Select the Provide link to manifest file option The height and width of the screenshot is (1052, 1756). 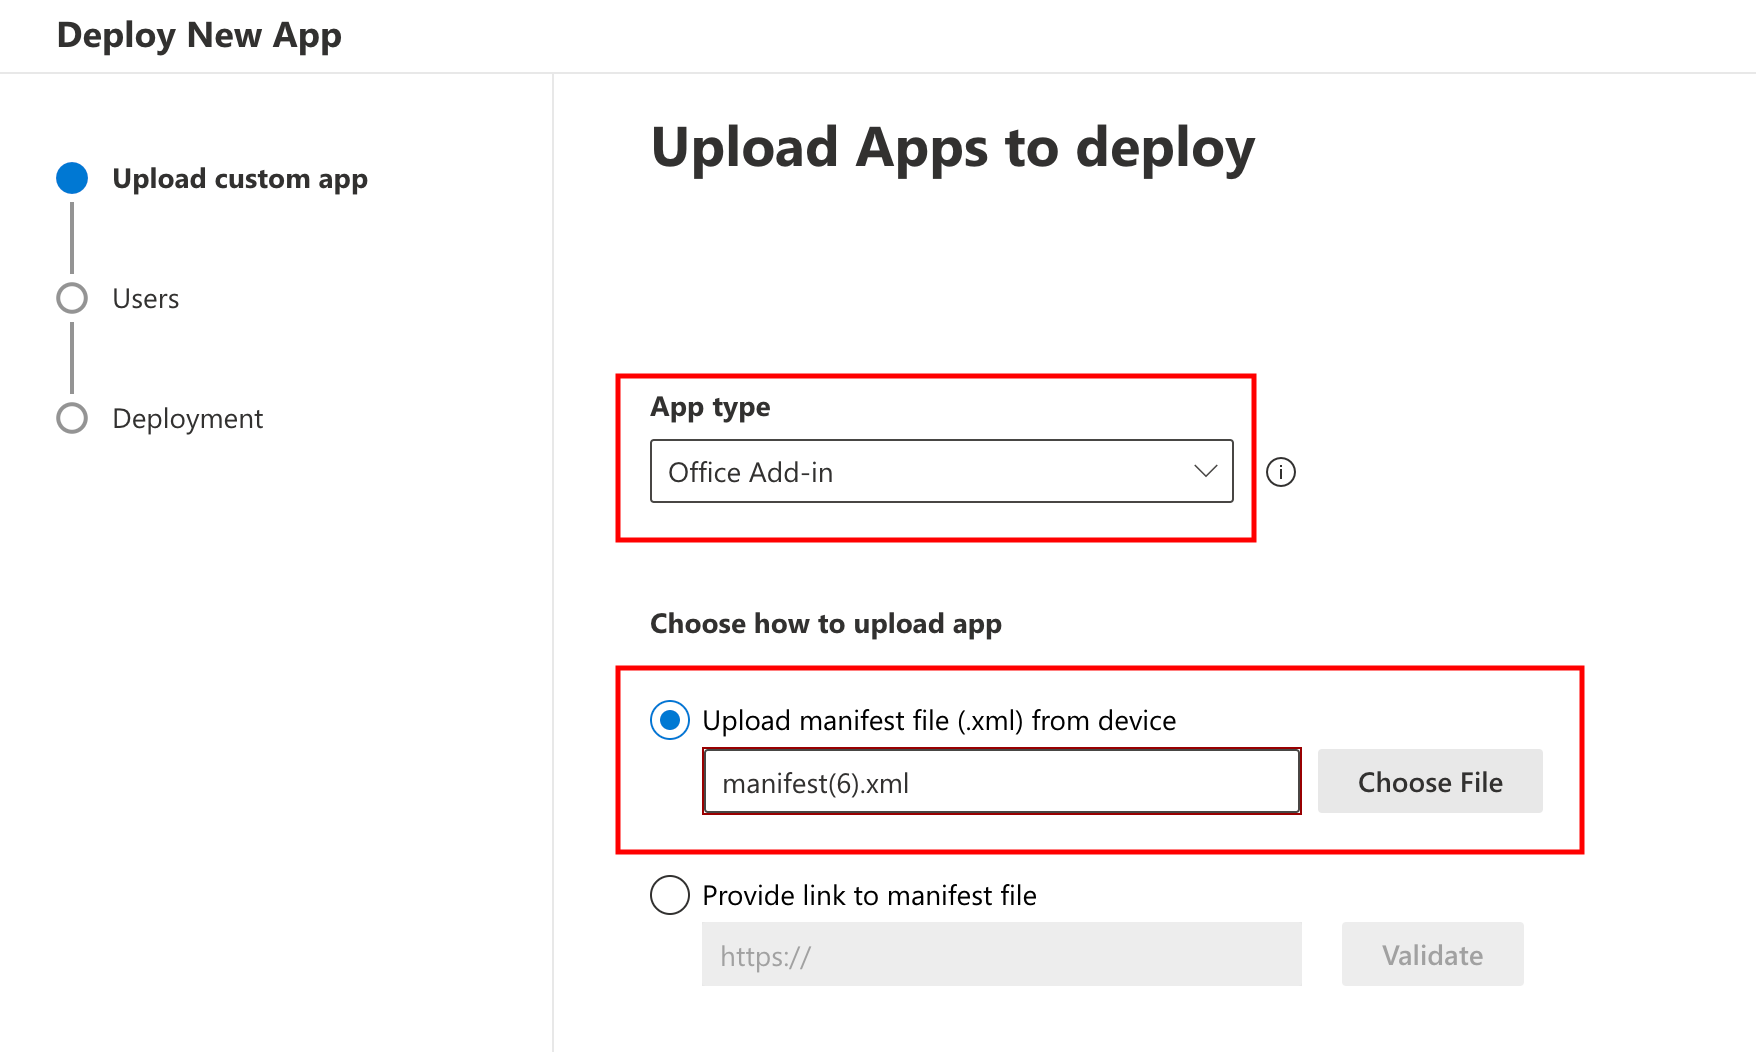669,895
